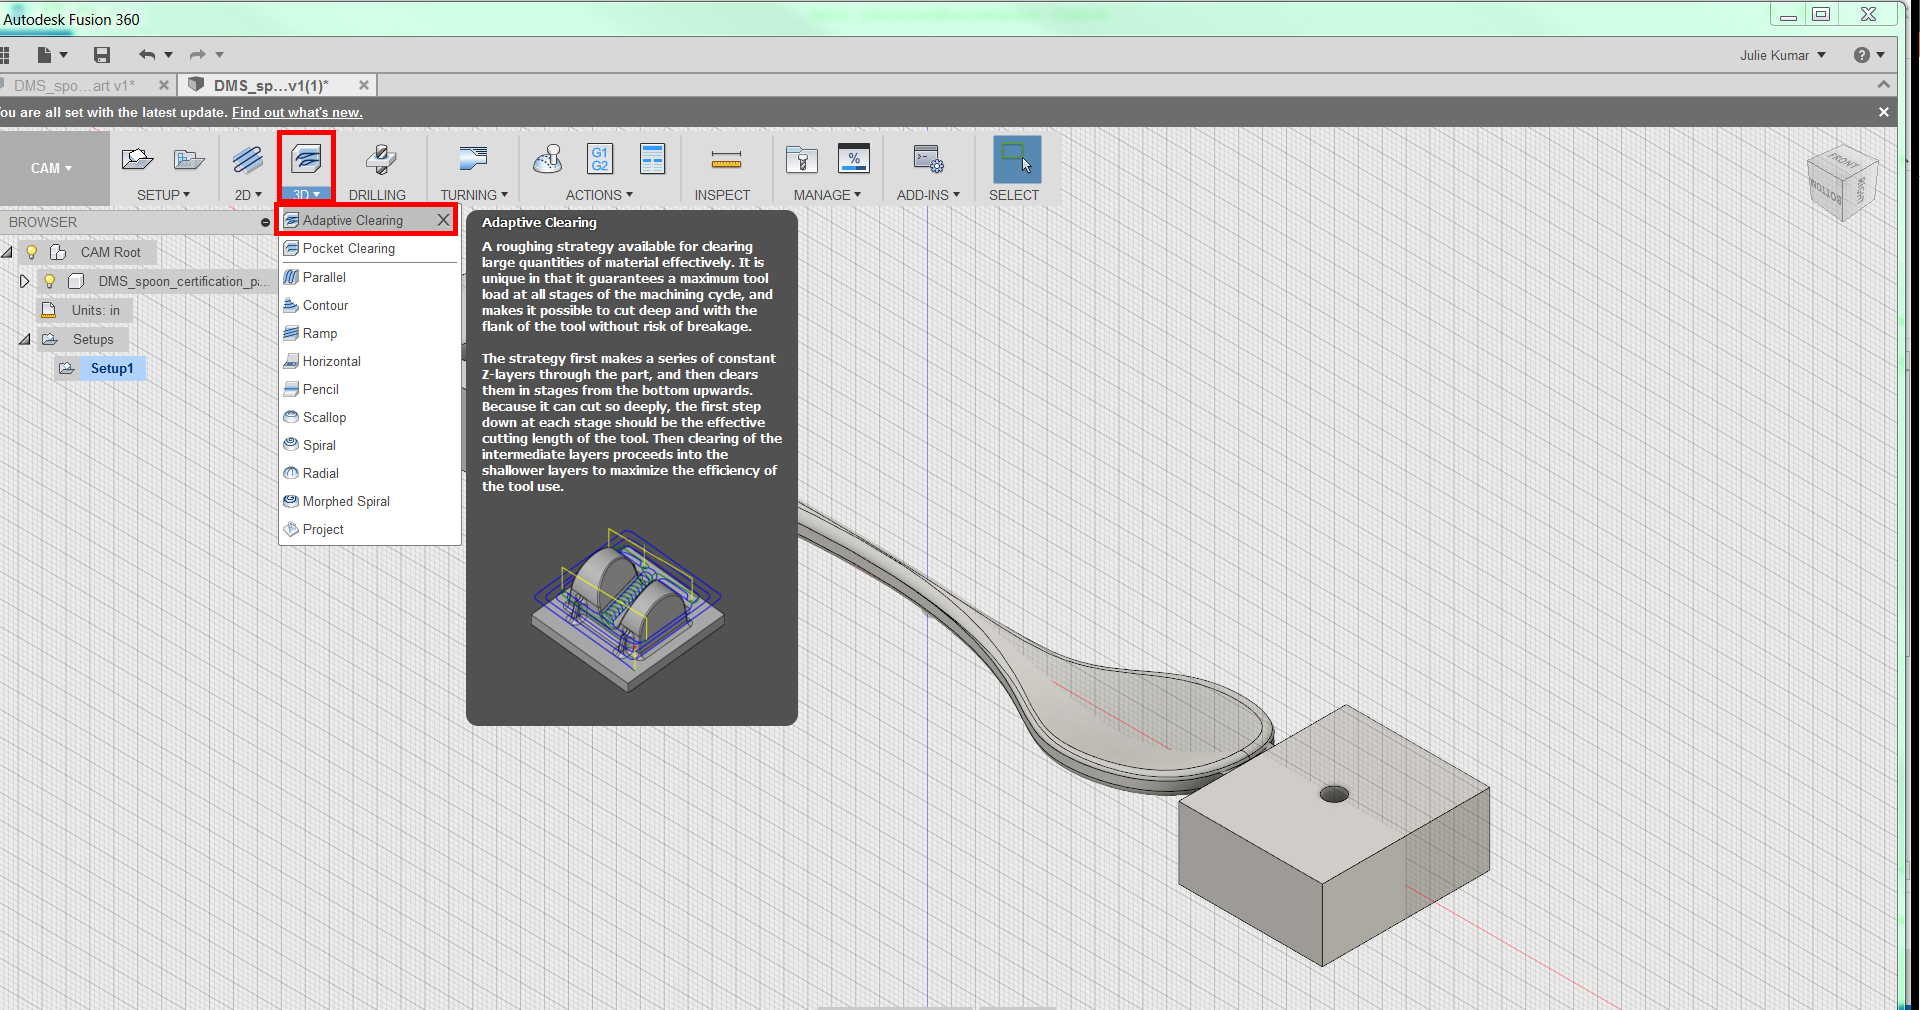Close the DMS_spo...art v1 tab
This screenshot has height=1010, width=1920.
point(164,85)
